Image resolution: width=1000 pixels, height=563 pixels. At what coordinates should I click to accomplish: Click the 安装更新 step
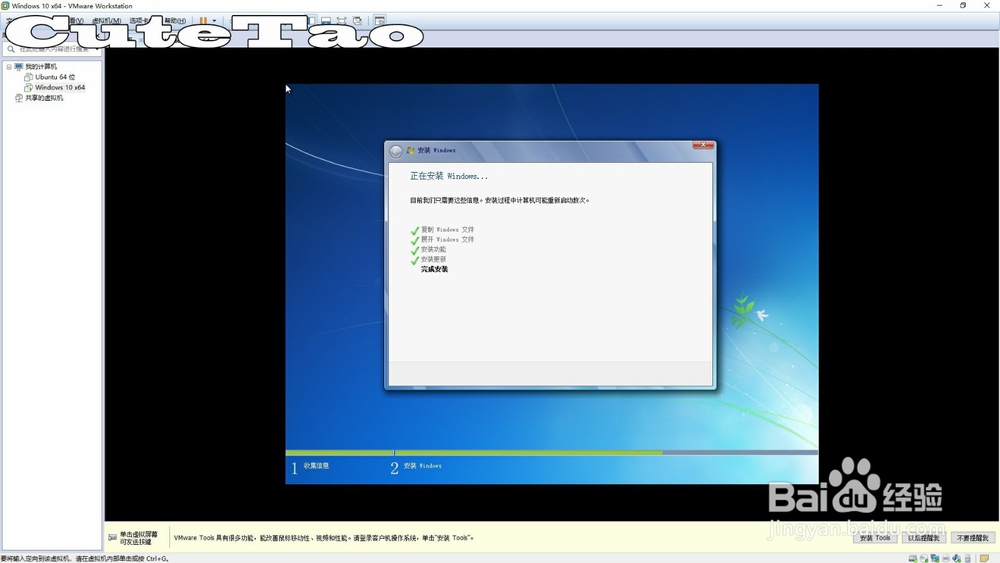(x=433, y=260)
